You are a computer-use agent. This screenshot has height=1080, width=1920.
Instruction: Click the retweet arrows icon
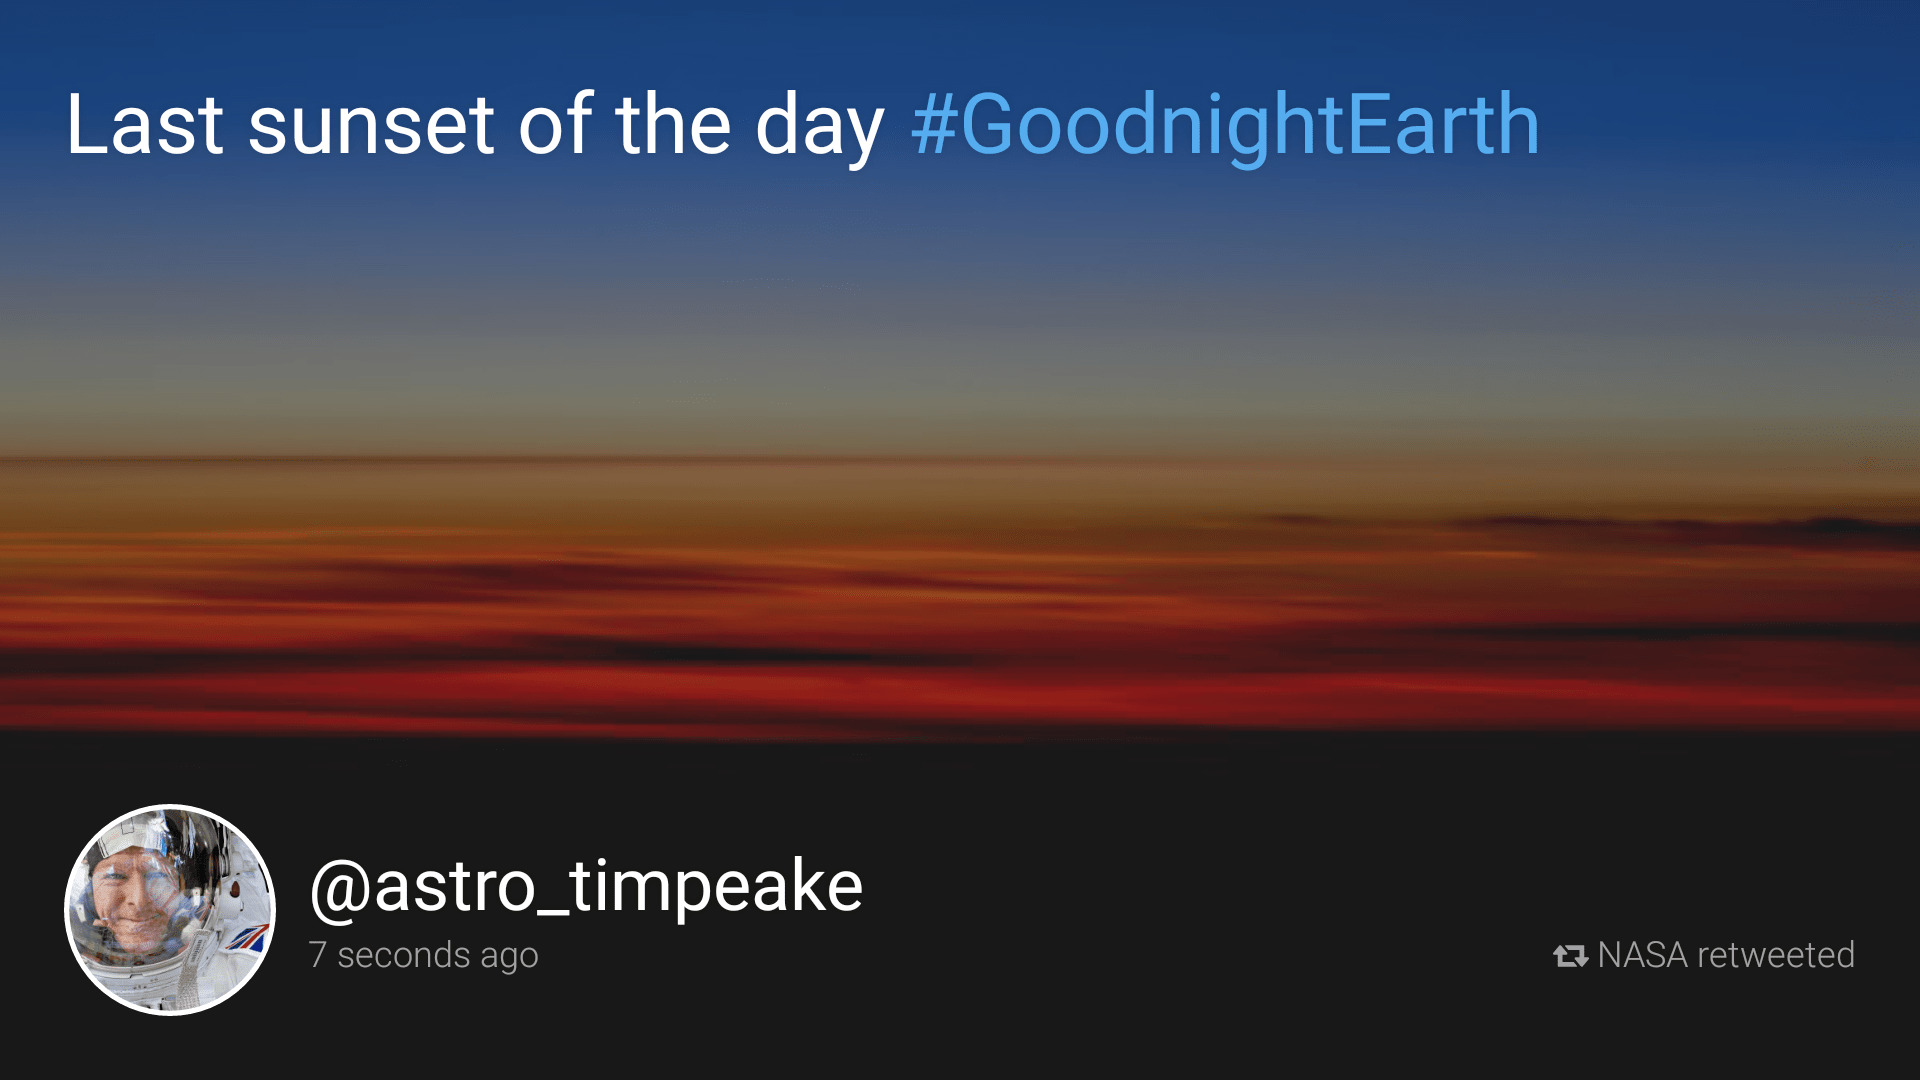(x=1570, y=956)
